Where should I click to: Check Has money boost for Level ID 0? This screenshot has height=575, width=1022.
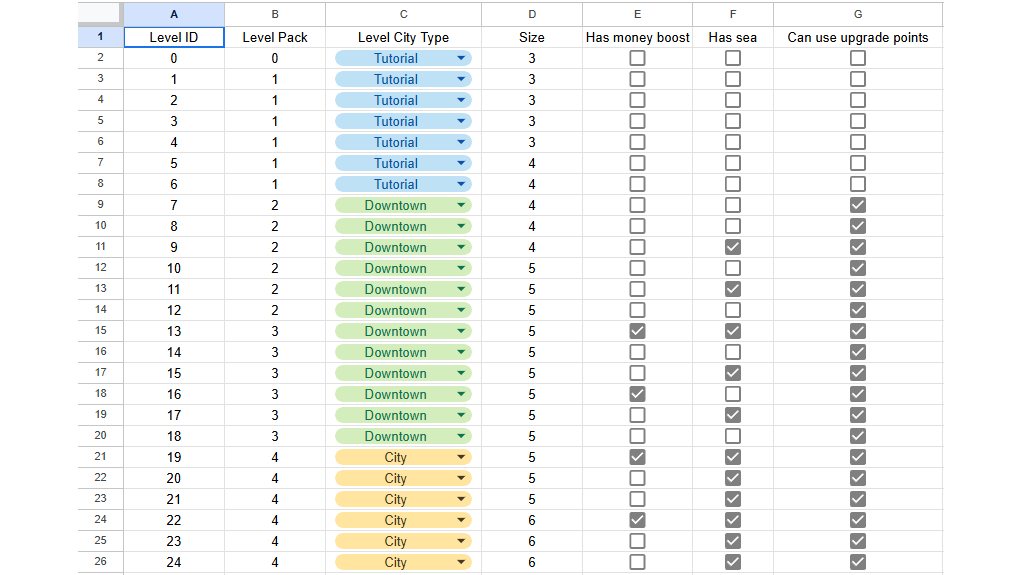click(637, 58)
